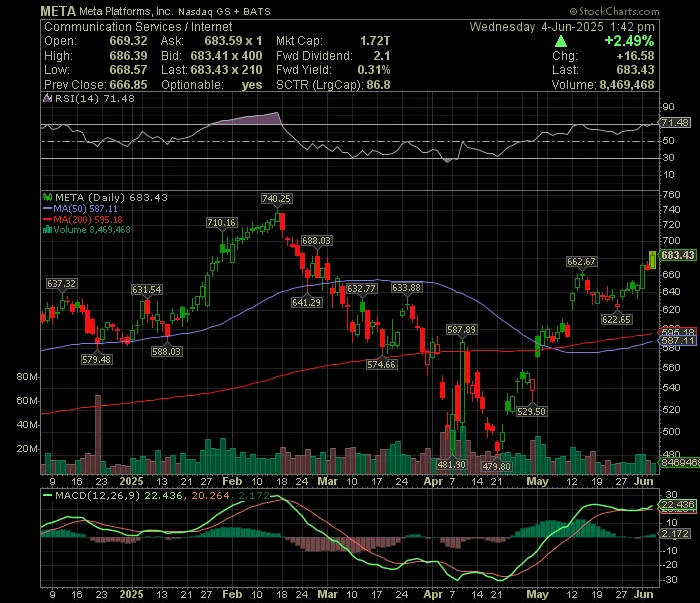Click the Communication Services / Internet sector text

tap(138, 27)
